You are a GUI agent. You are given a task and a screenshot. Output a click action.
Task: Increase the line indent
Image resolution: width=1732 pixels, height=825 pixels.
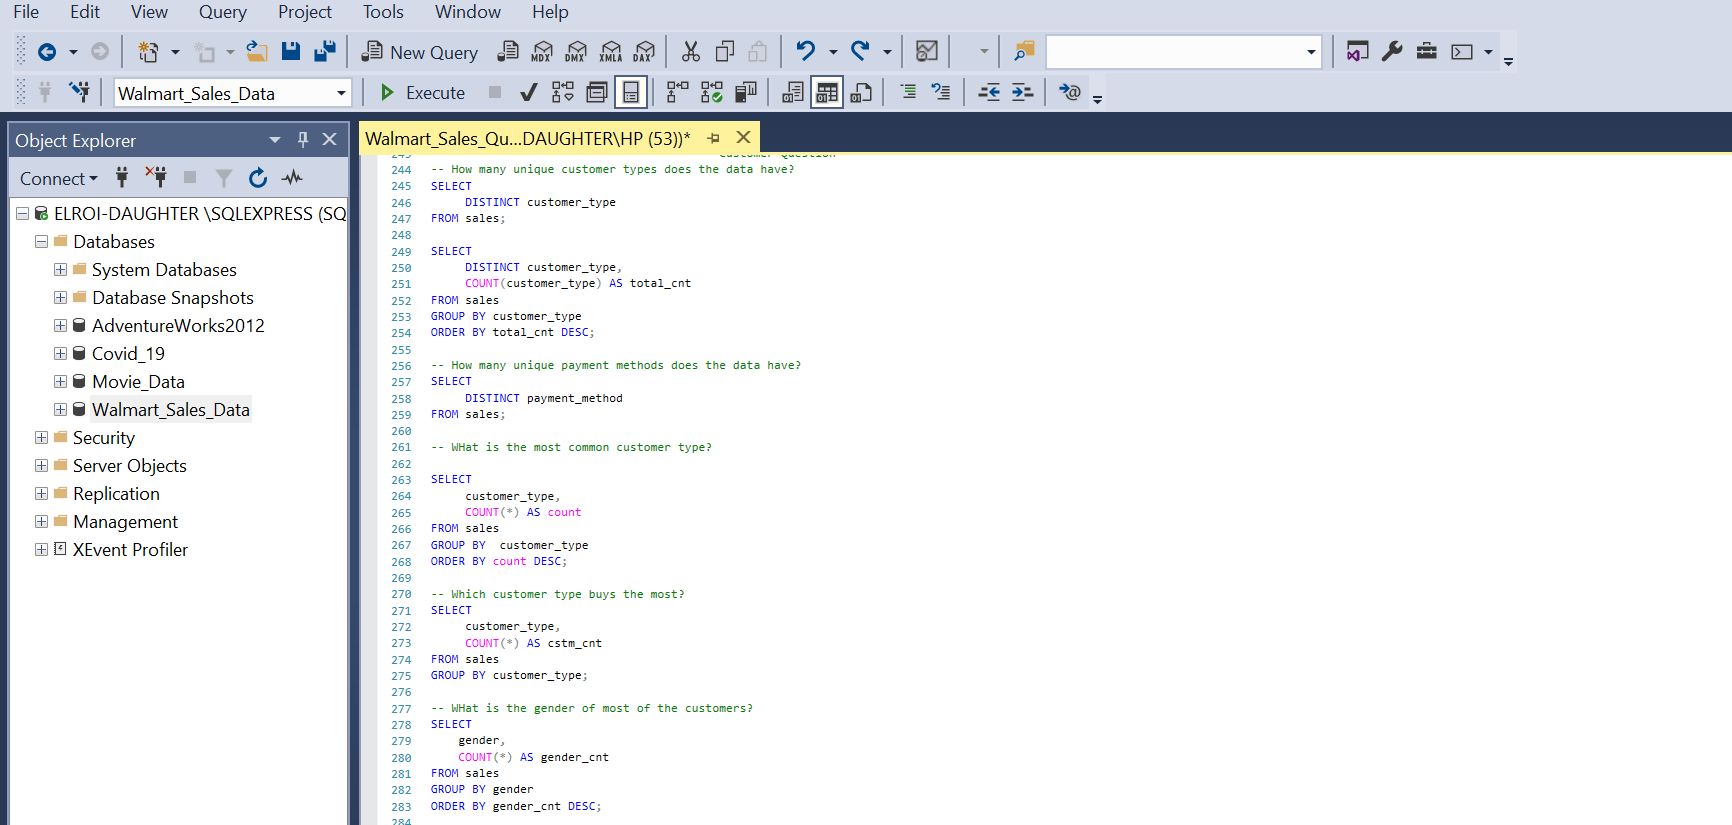pyautogui.click(x=1022, y=93)
